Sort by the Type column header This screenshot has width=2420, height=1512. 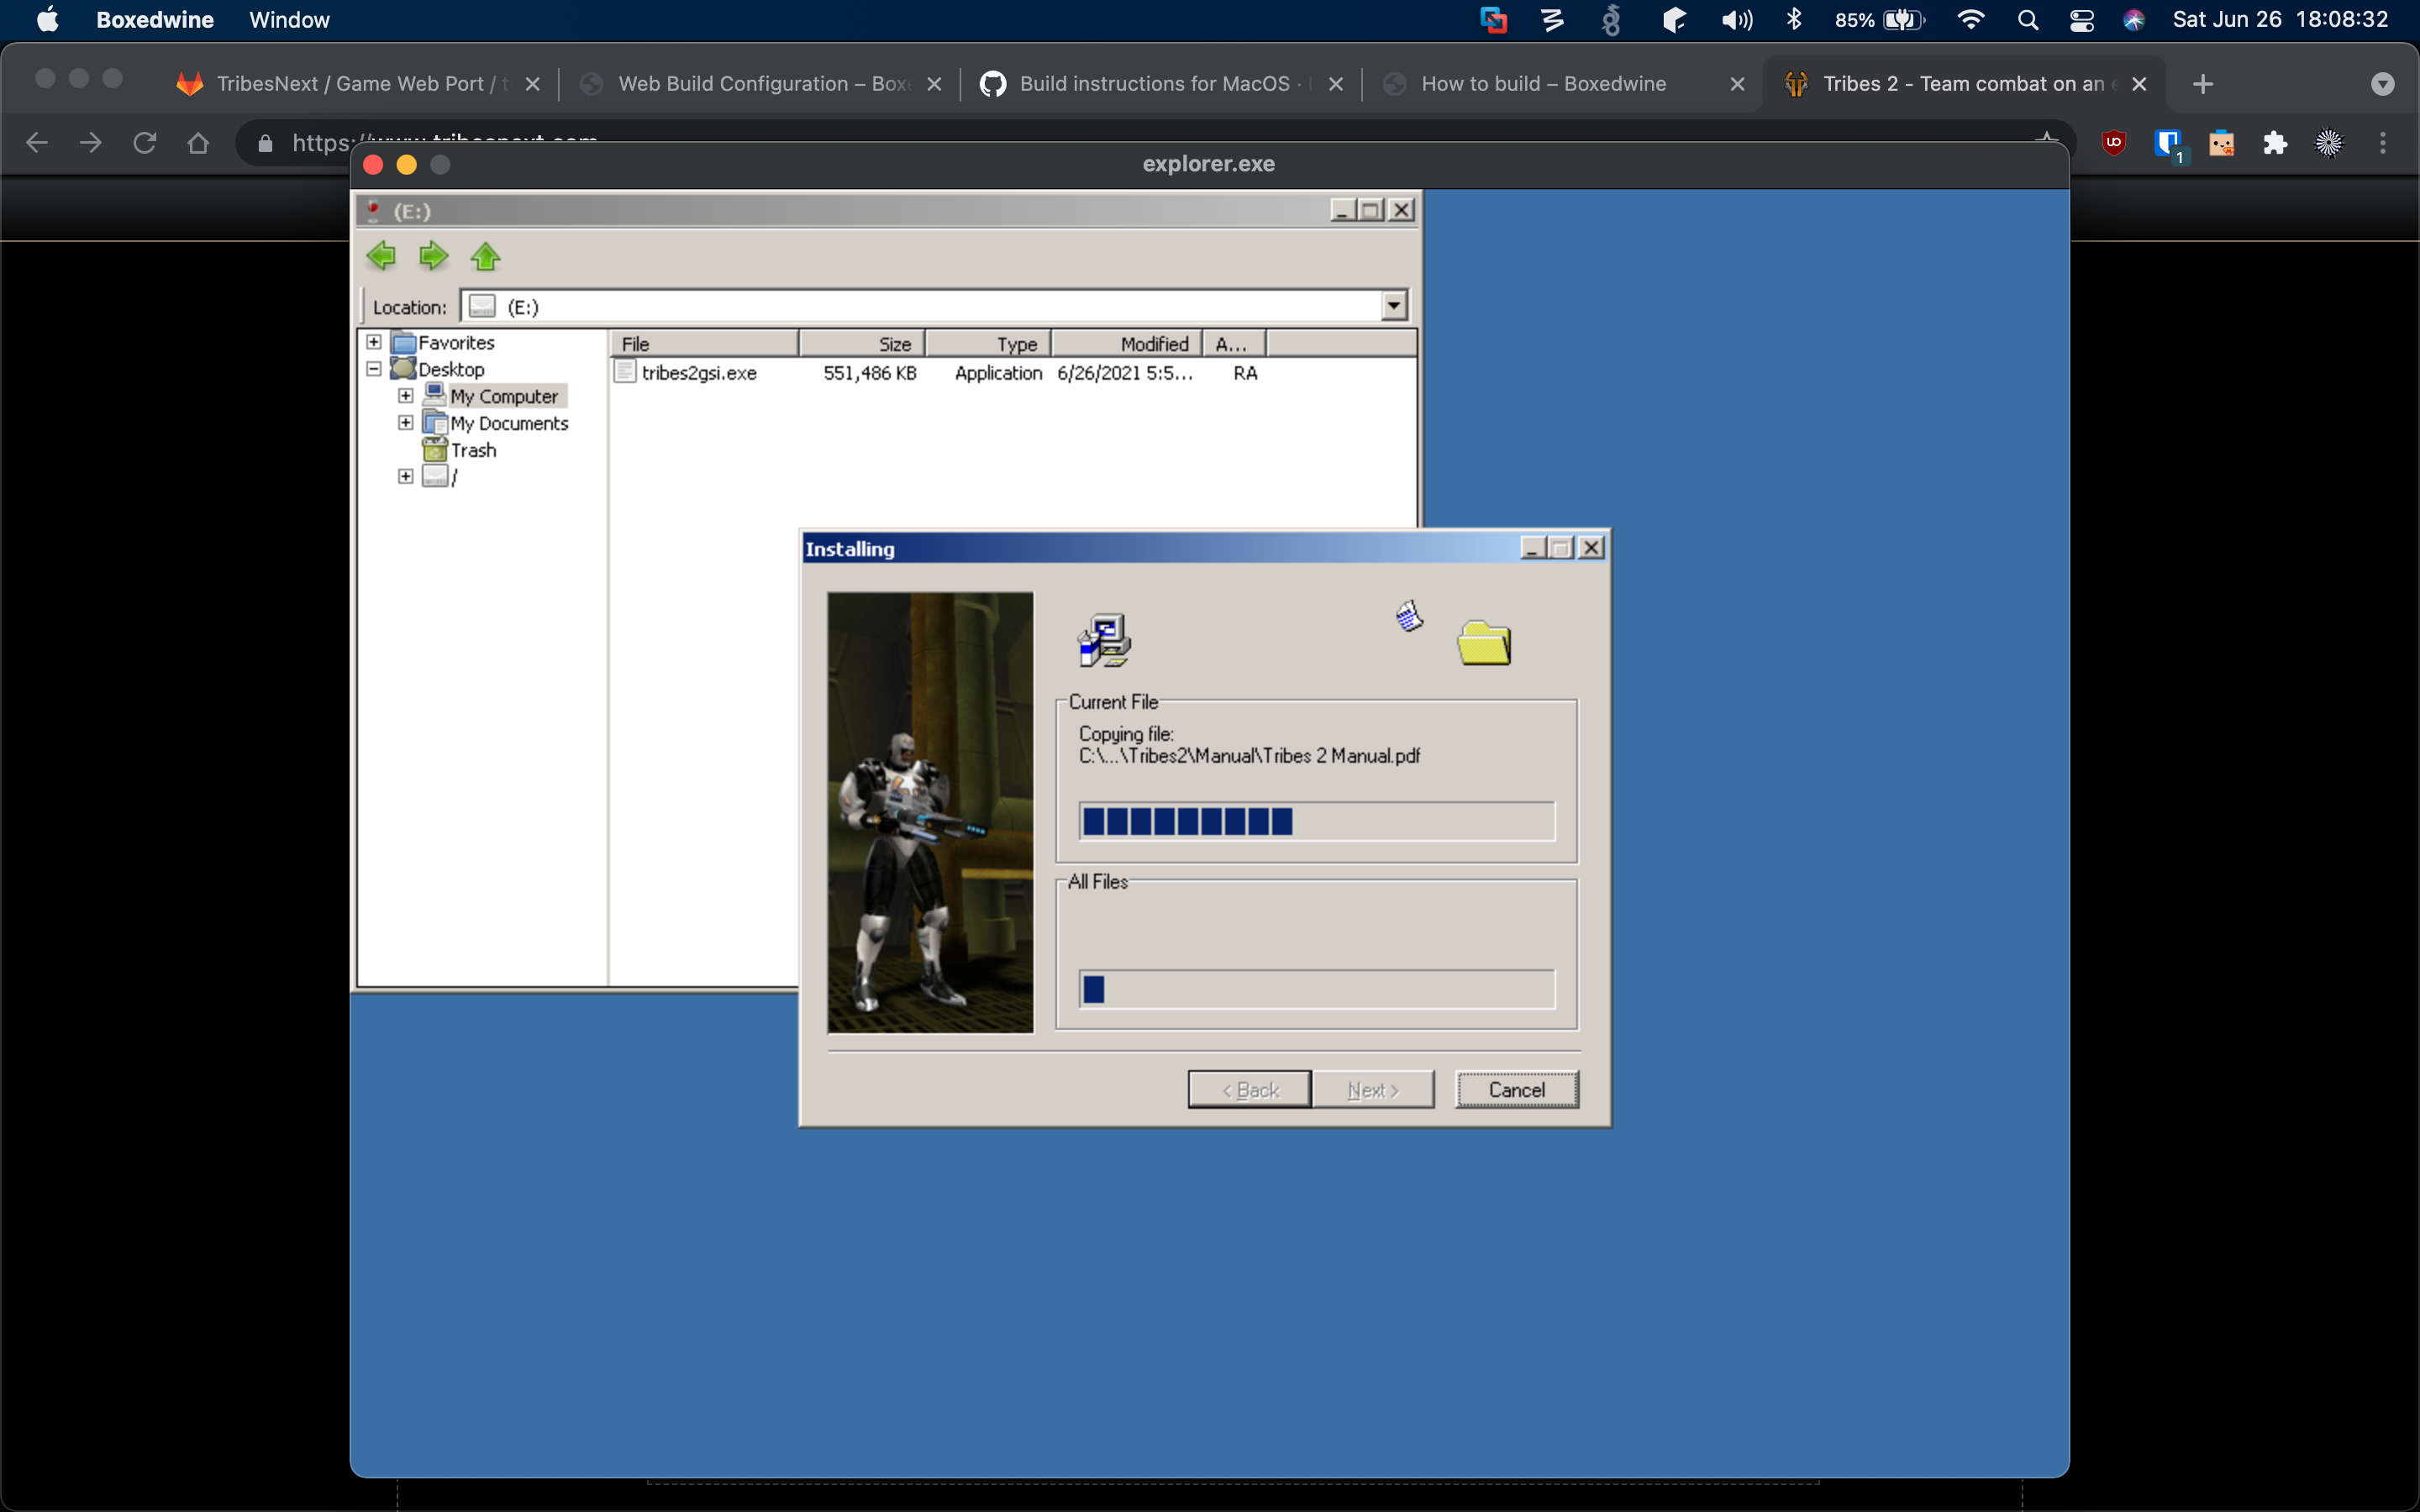[x=988, y=344]
